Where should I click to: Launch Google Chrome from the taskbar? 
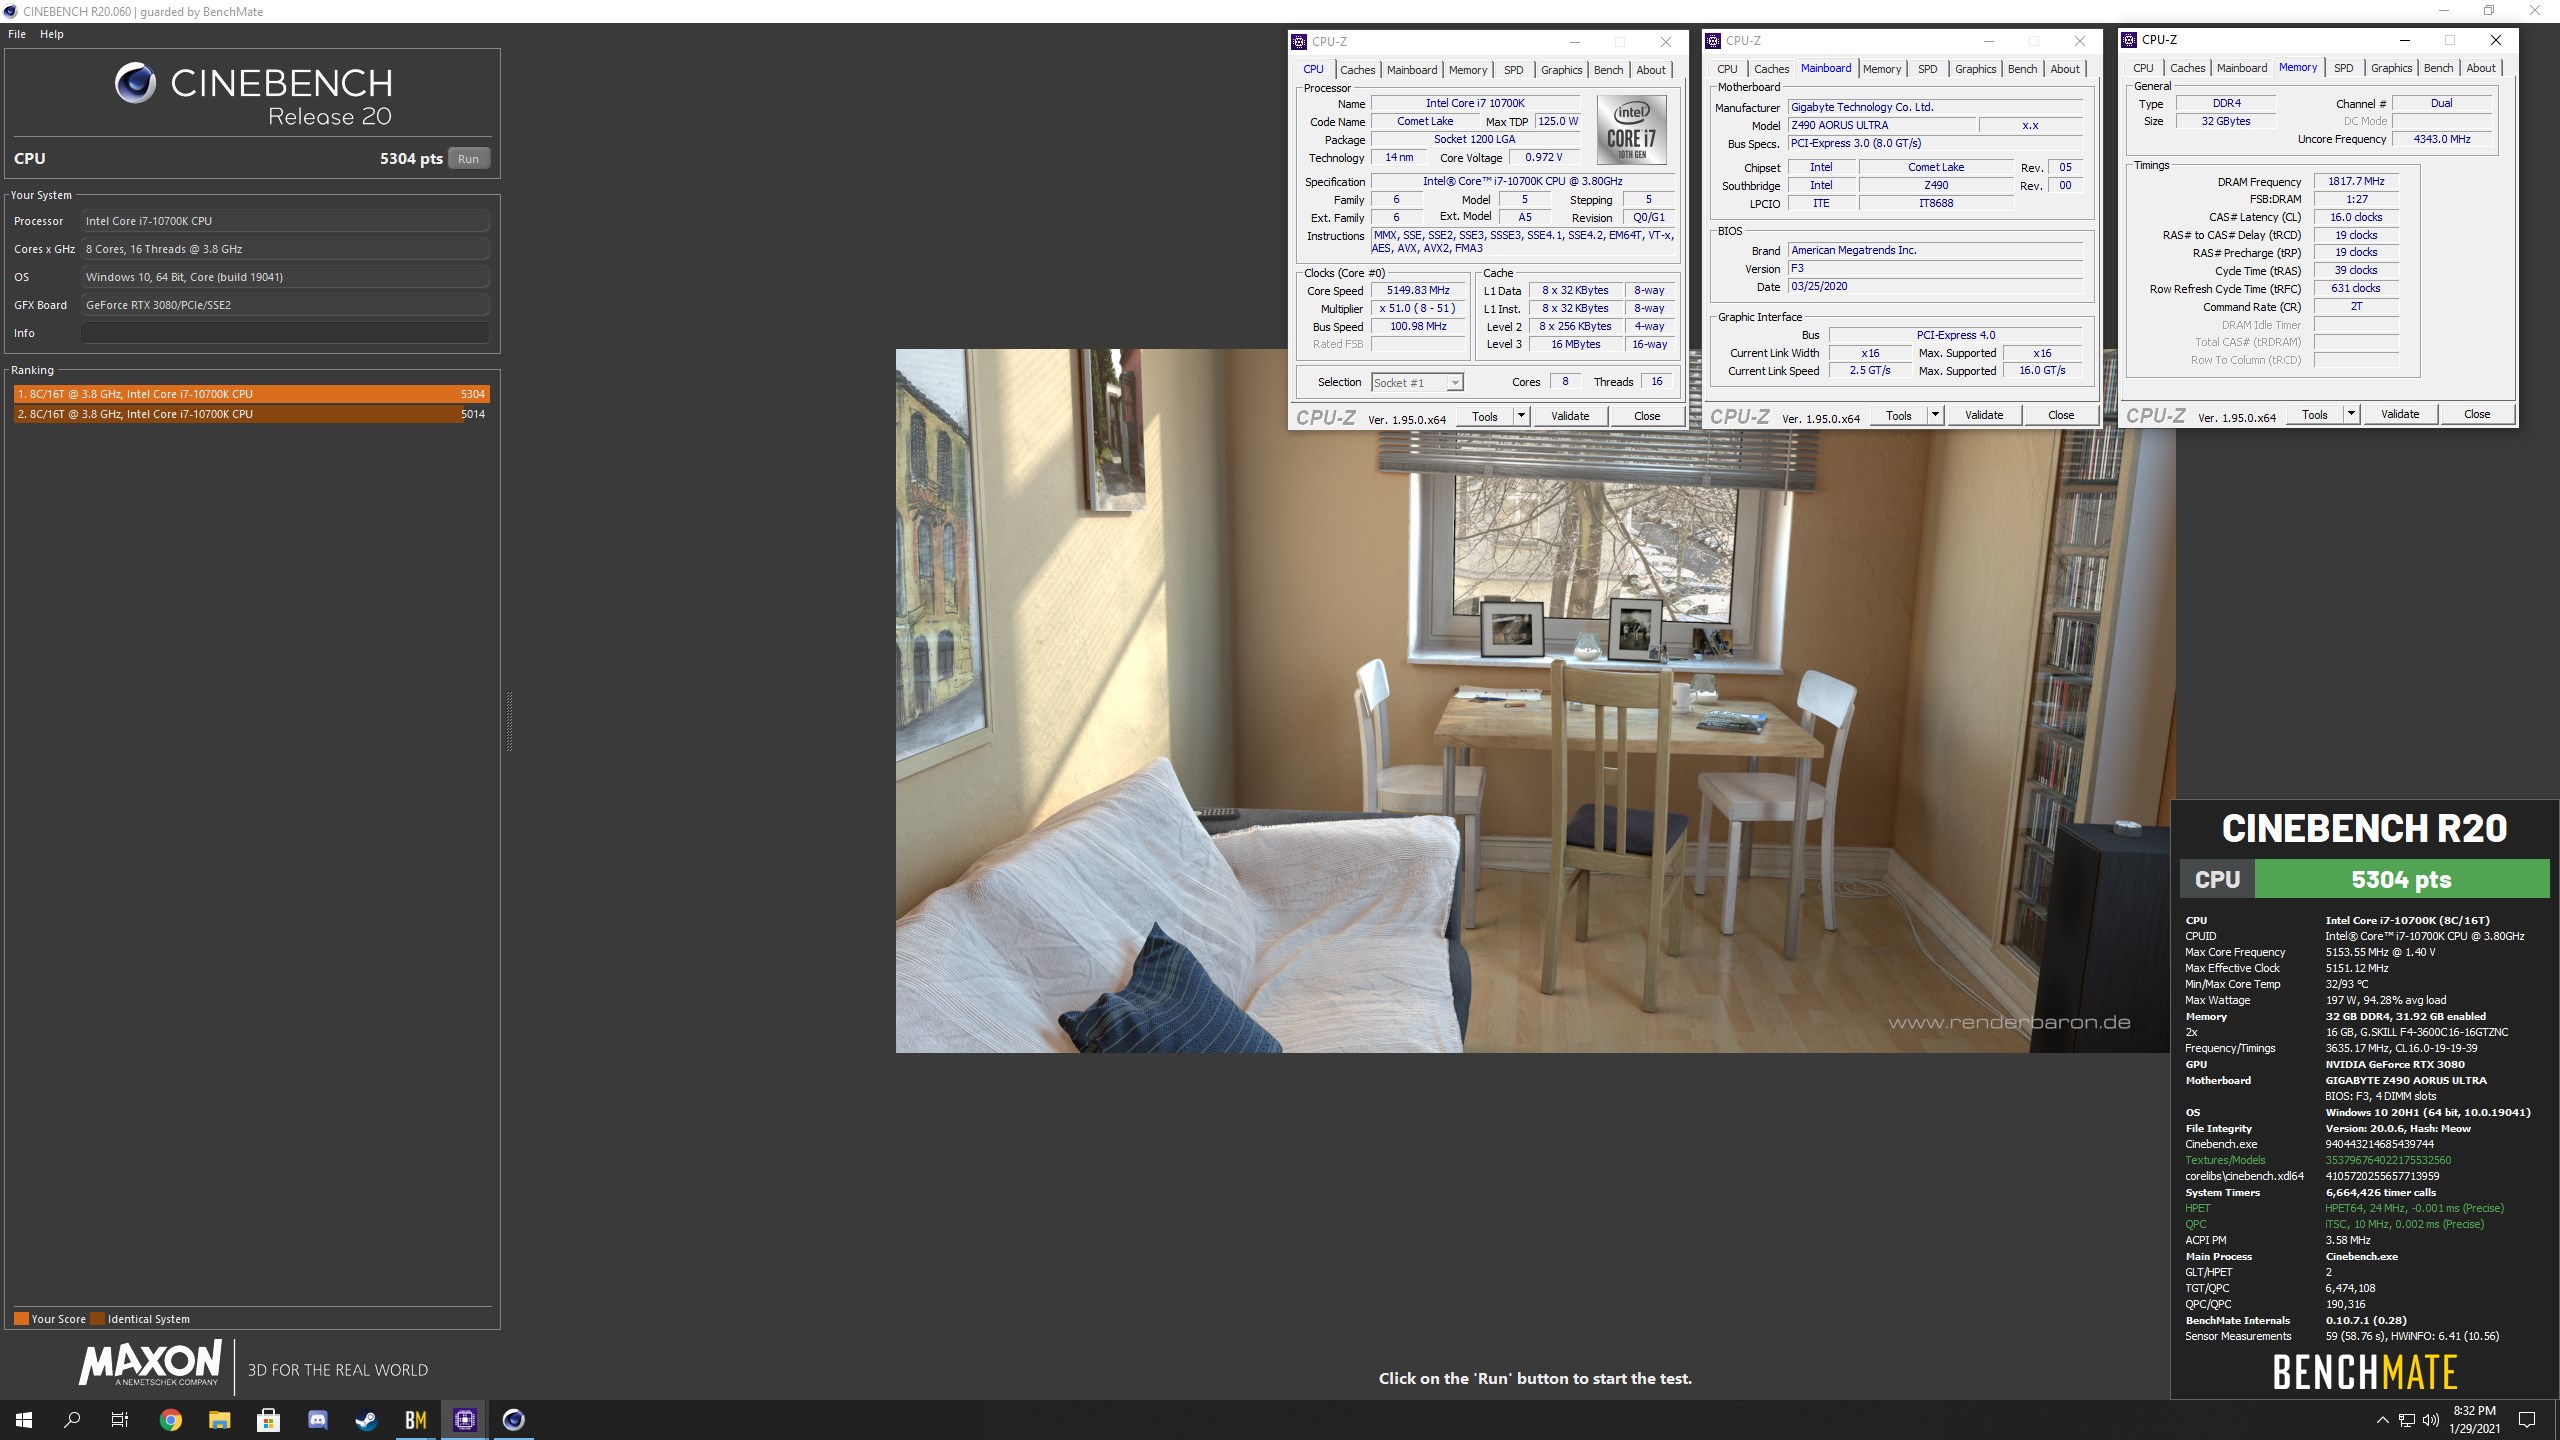[170, 1419]
